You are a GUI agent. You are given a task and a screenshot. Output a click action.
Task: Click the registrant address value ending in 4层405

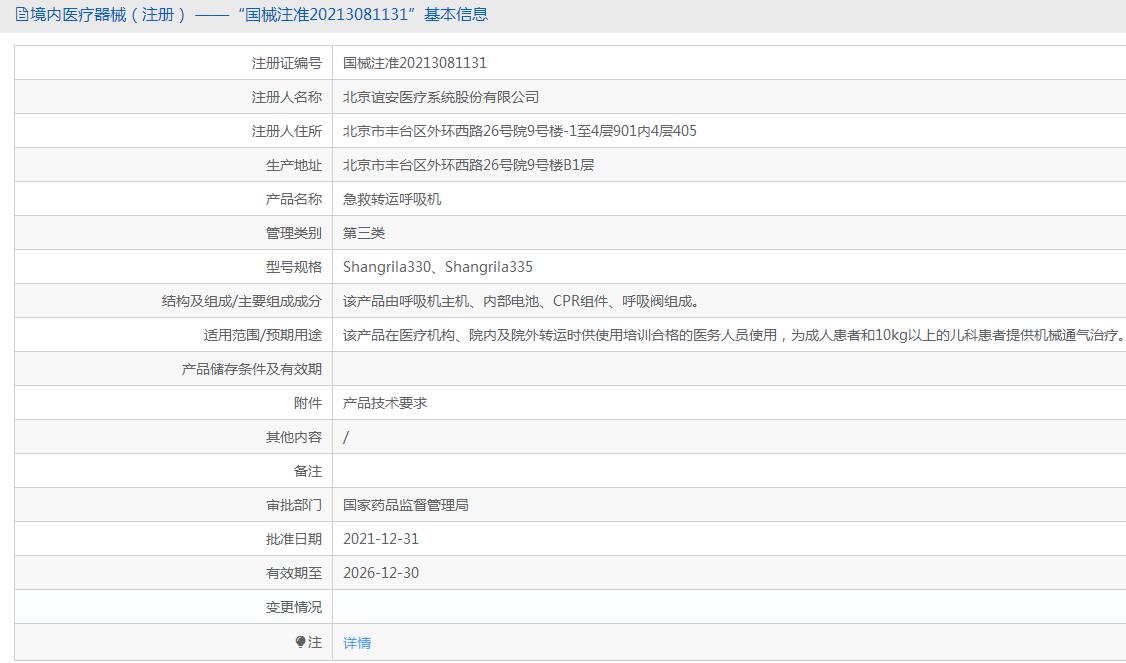pos(520,131)
